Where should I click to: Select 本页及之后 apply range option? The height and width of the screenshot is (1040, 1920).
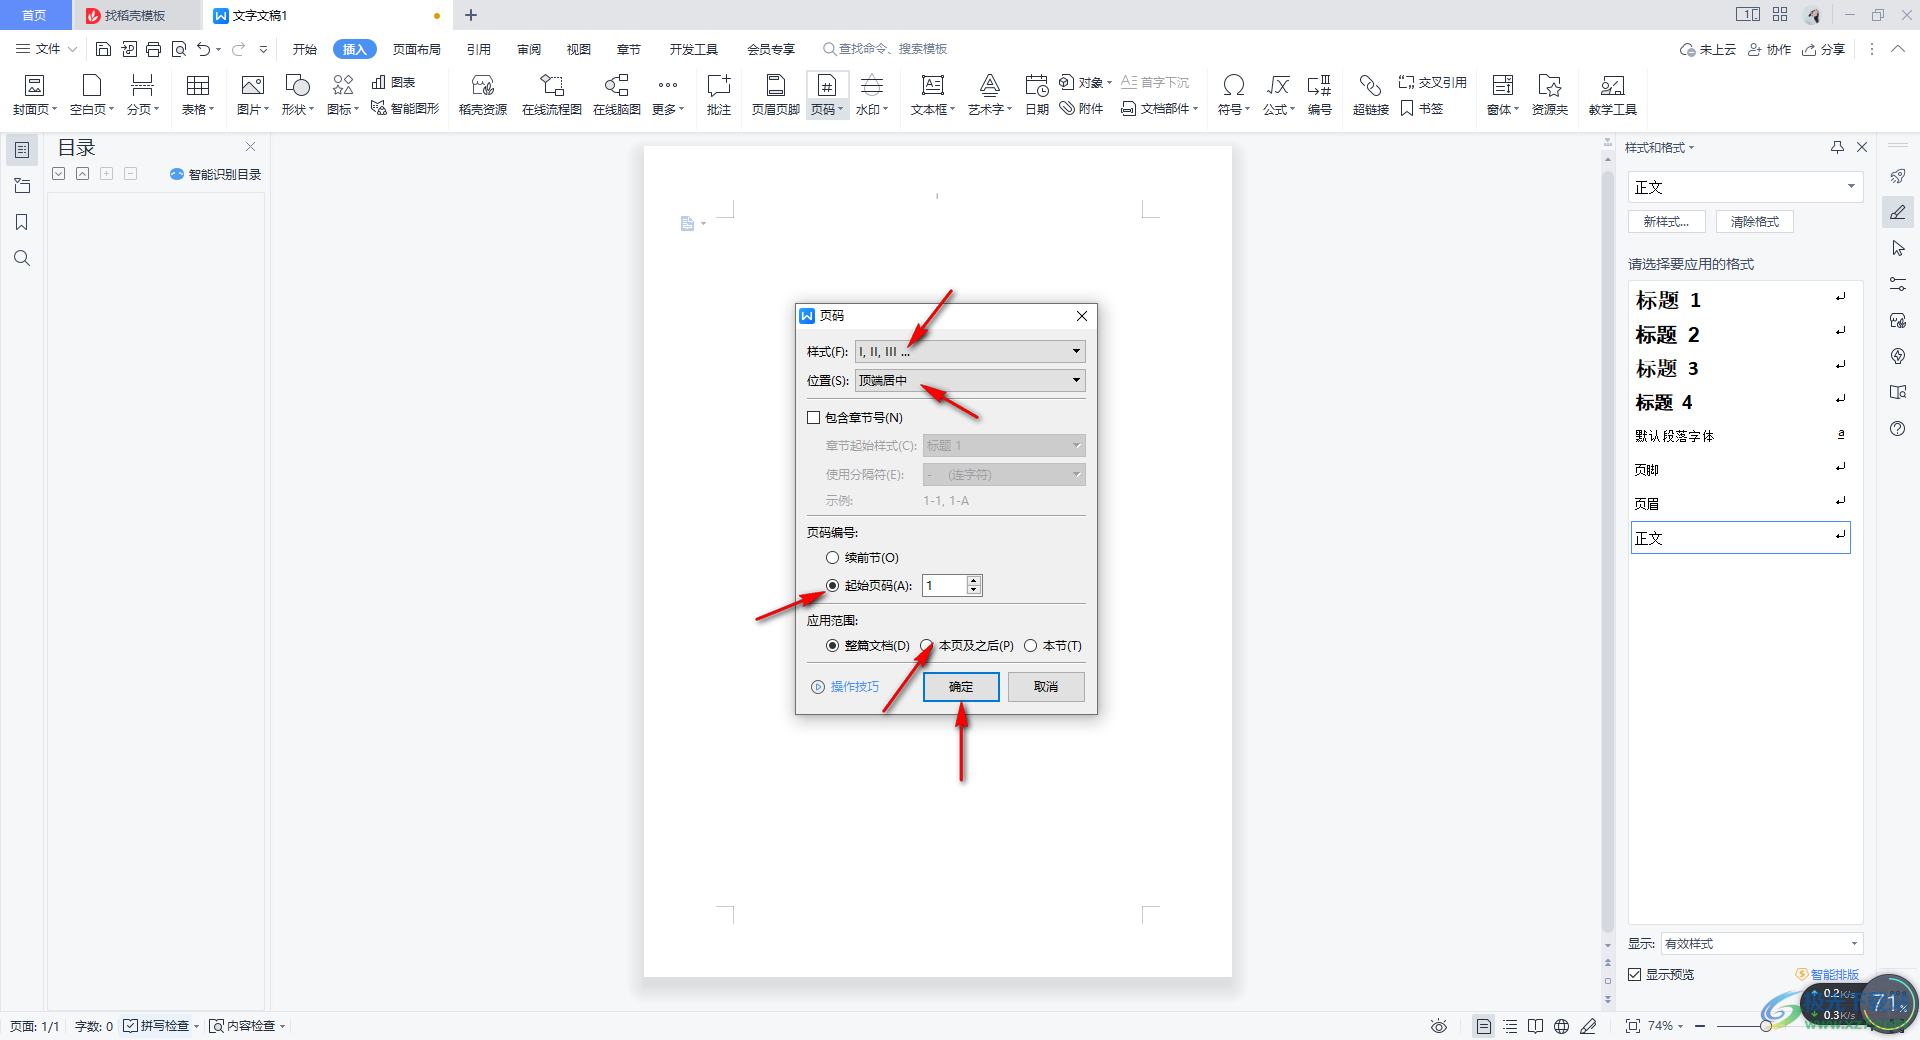tap(927, 646)
